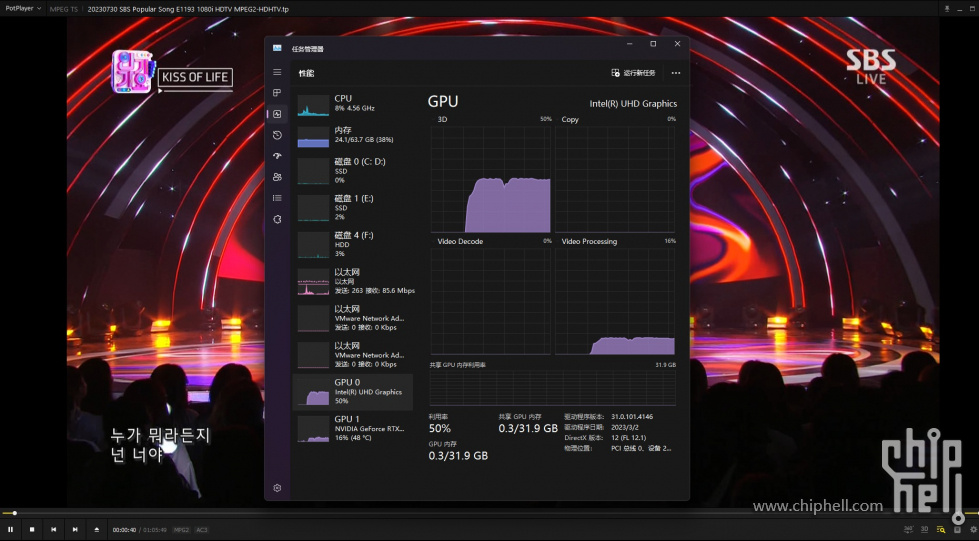979x541 pixels.
Task: Open Task Manager settings gear
Action: click(x=277, y=488)
